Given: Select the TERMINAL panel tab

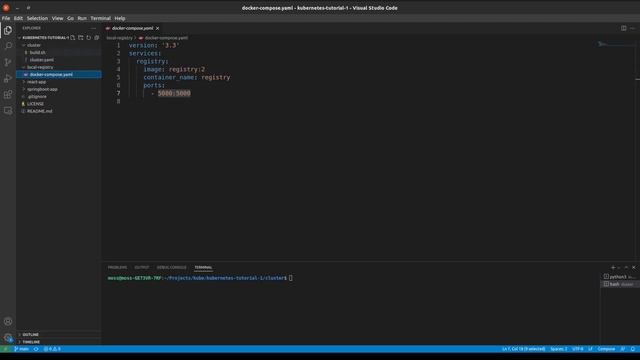Looking at the screenshot, I should click(203, 267).
